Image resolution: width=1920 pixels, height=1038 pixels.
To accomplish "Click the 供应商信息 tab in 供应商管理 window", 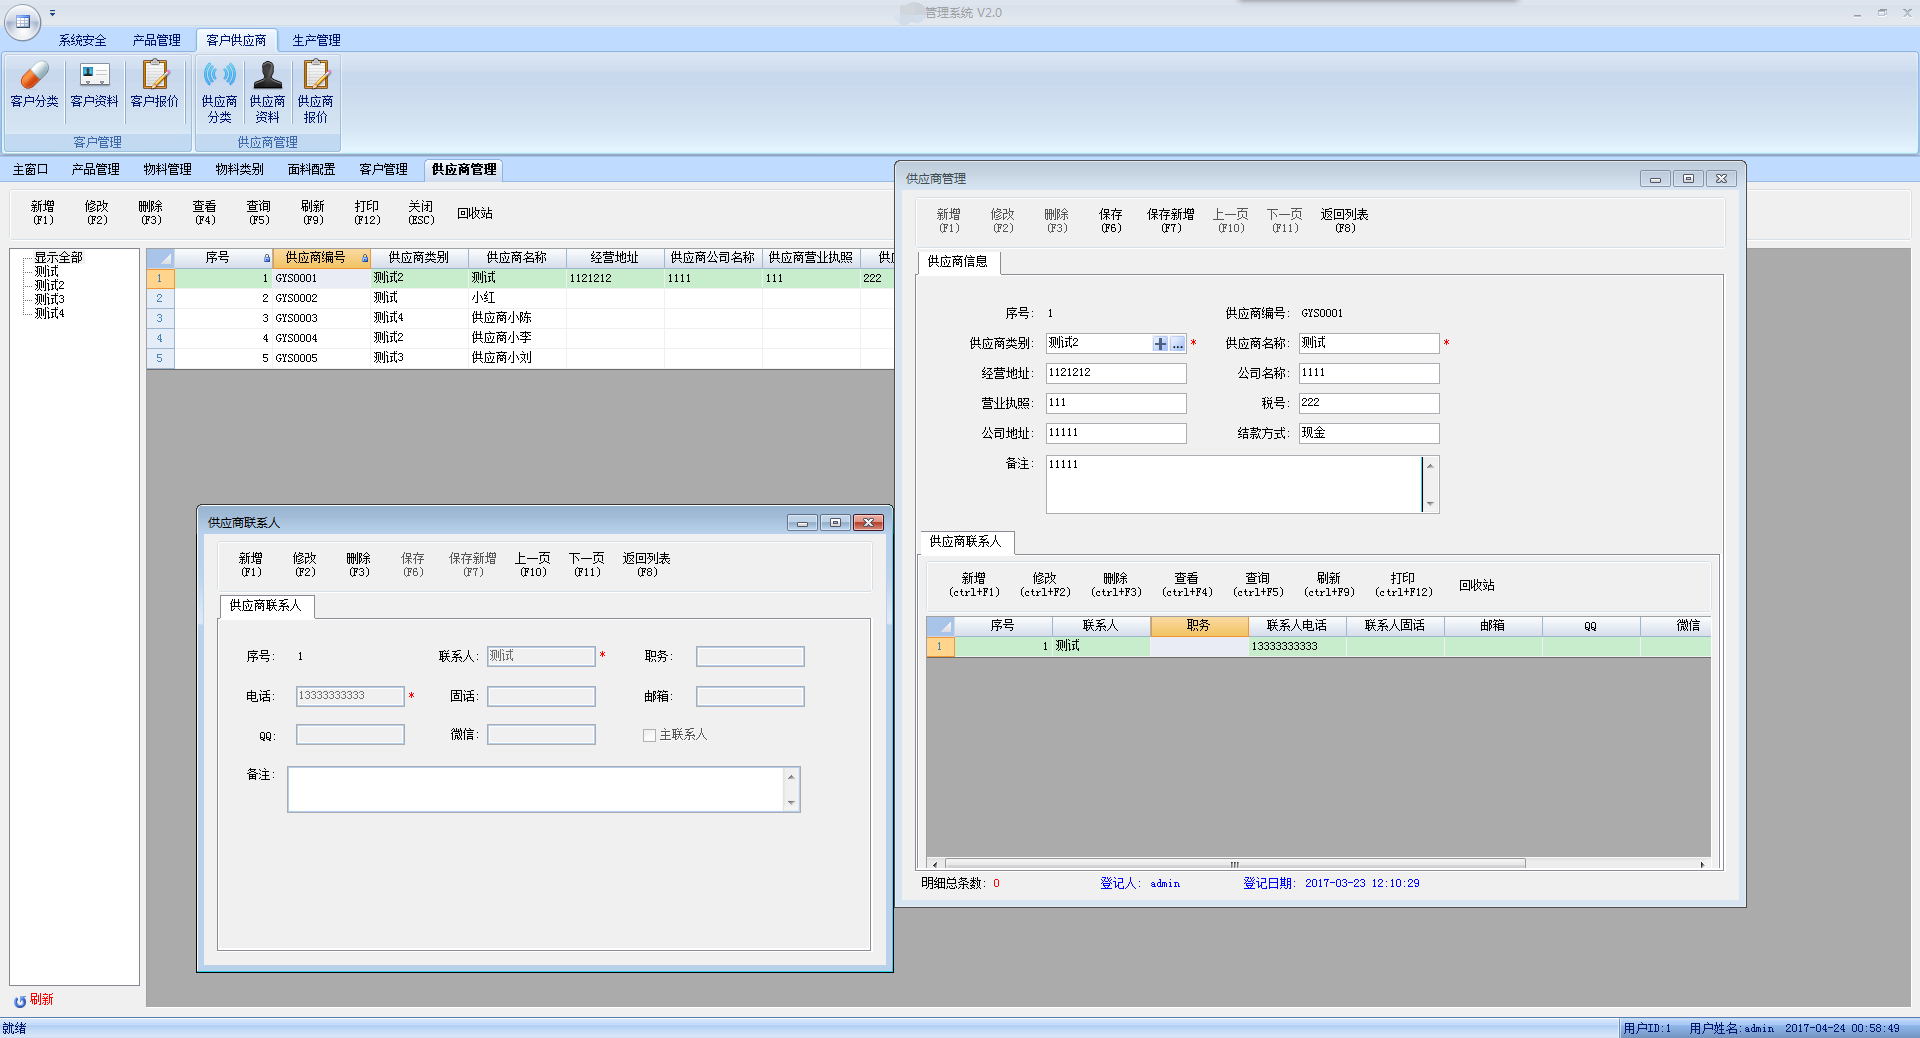I will coord(958,262).
